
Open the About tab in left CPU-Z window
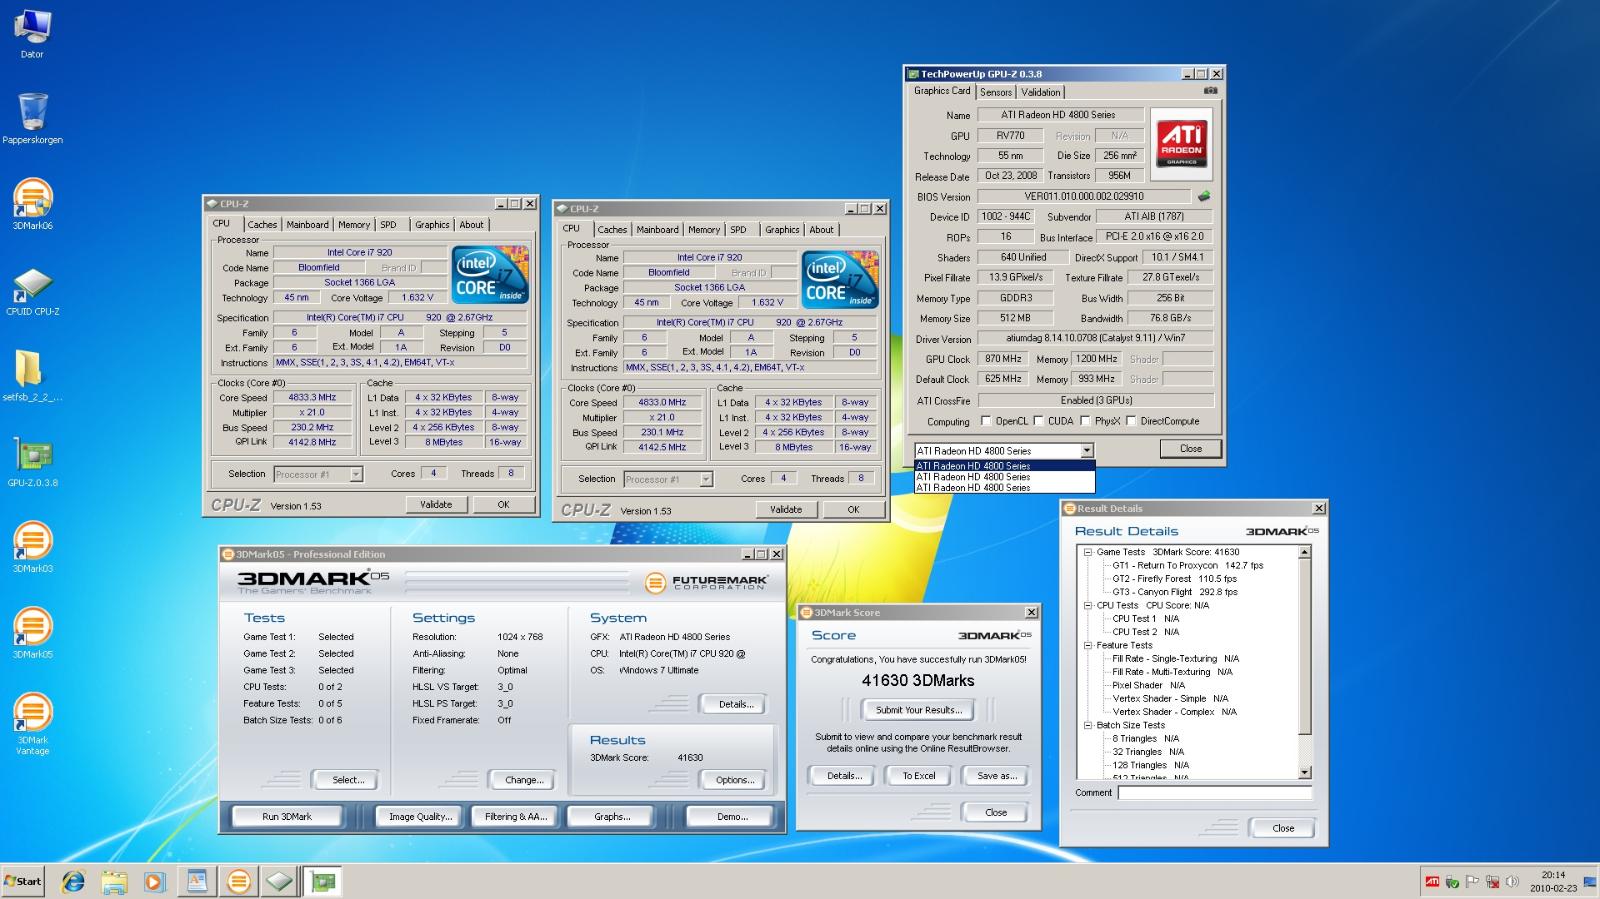click(471, 225)
